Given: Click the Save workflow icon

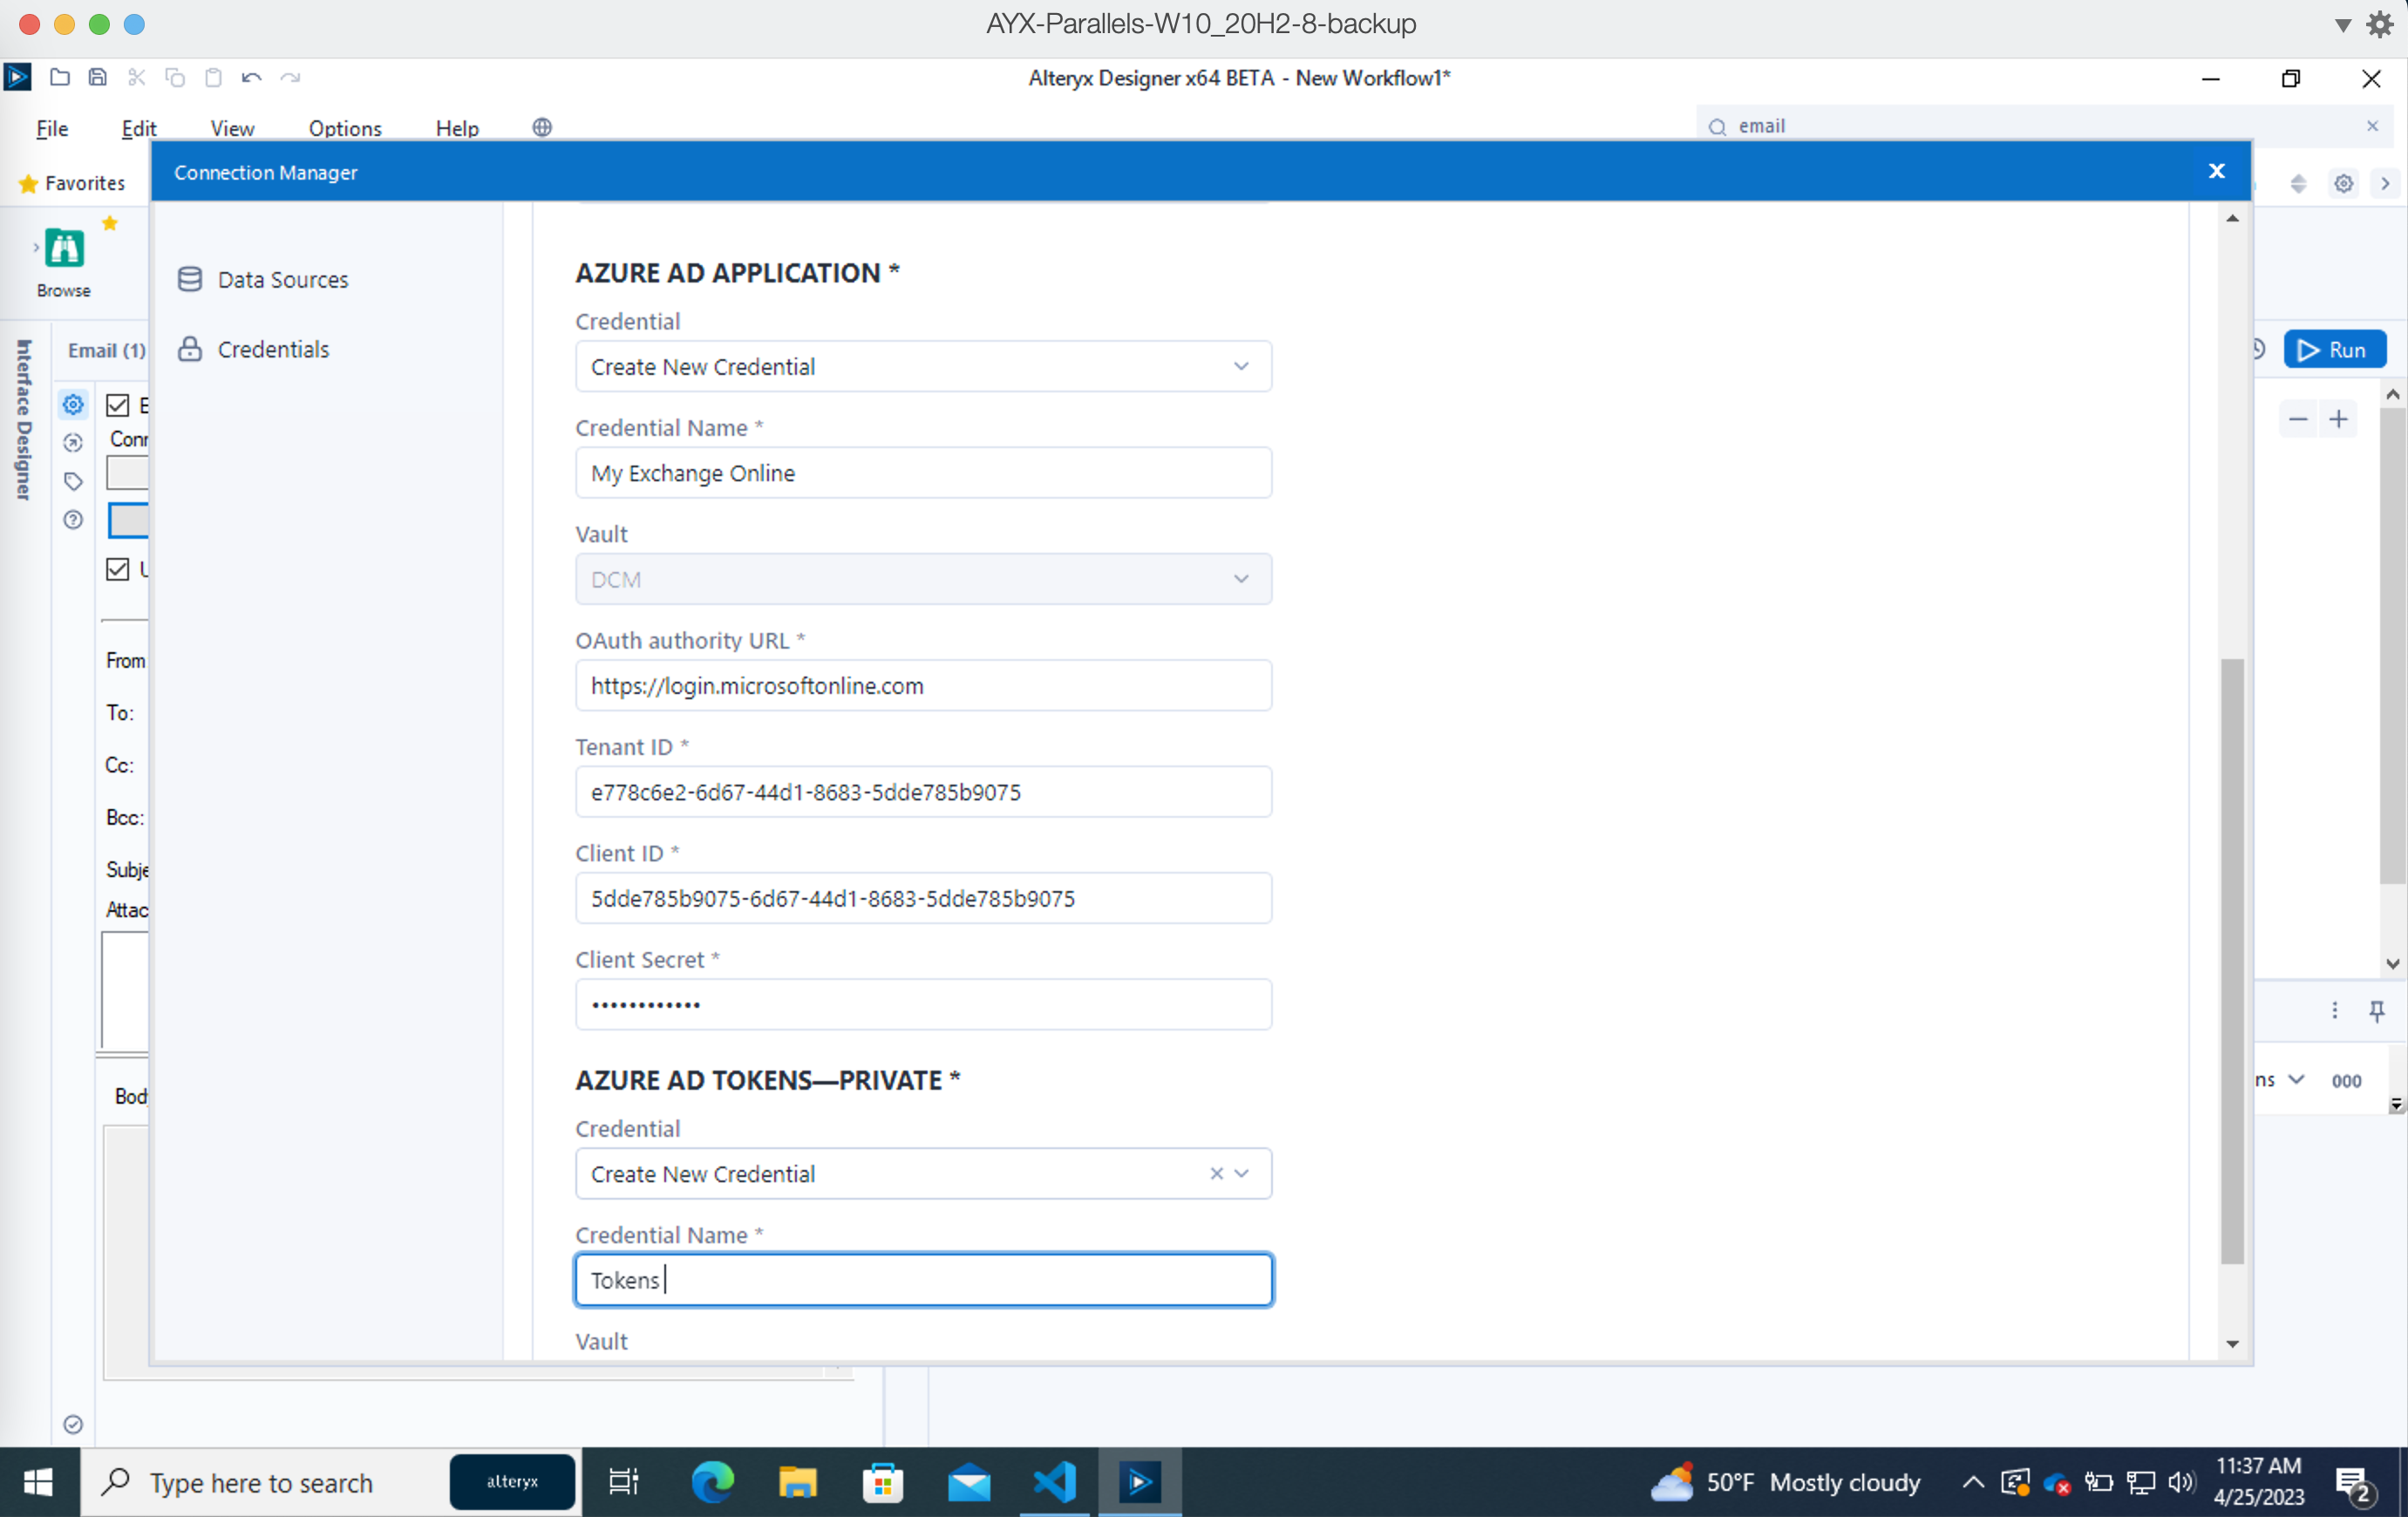Looking at the screenshot, I should click(x=97, y=76).
